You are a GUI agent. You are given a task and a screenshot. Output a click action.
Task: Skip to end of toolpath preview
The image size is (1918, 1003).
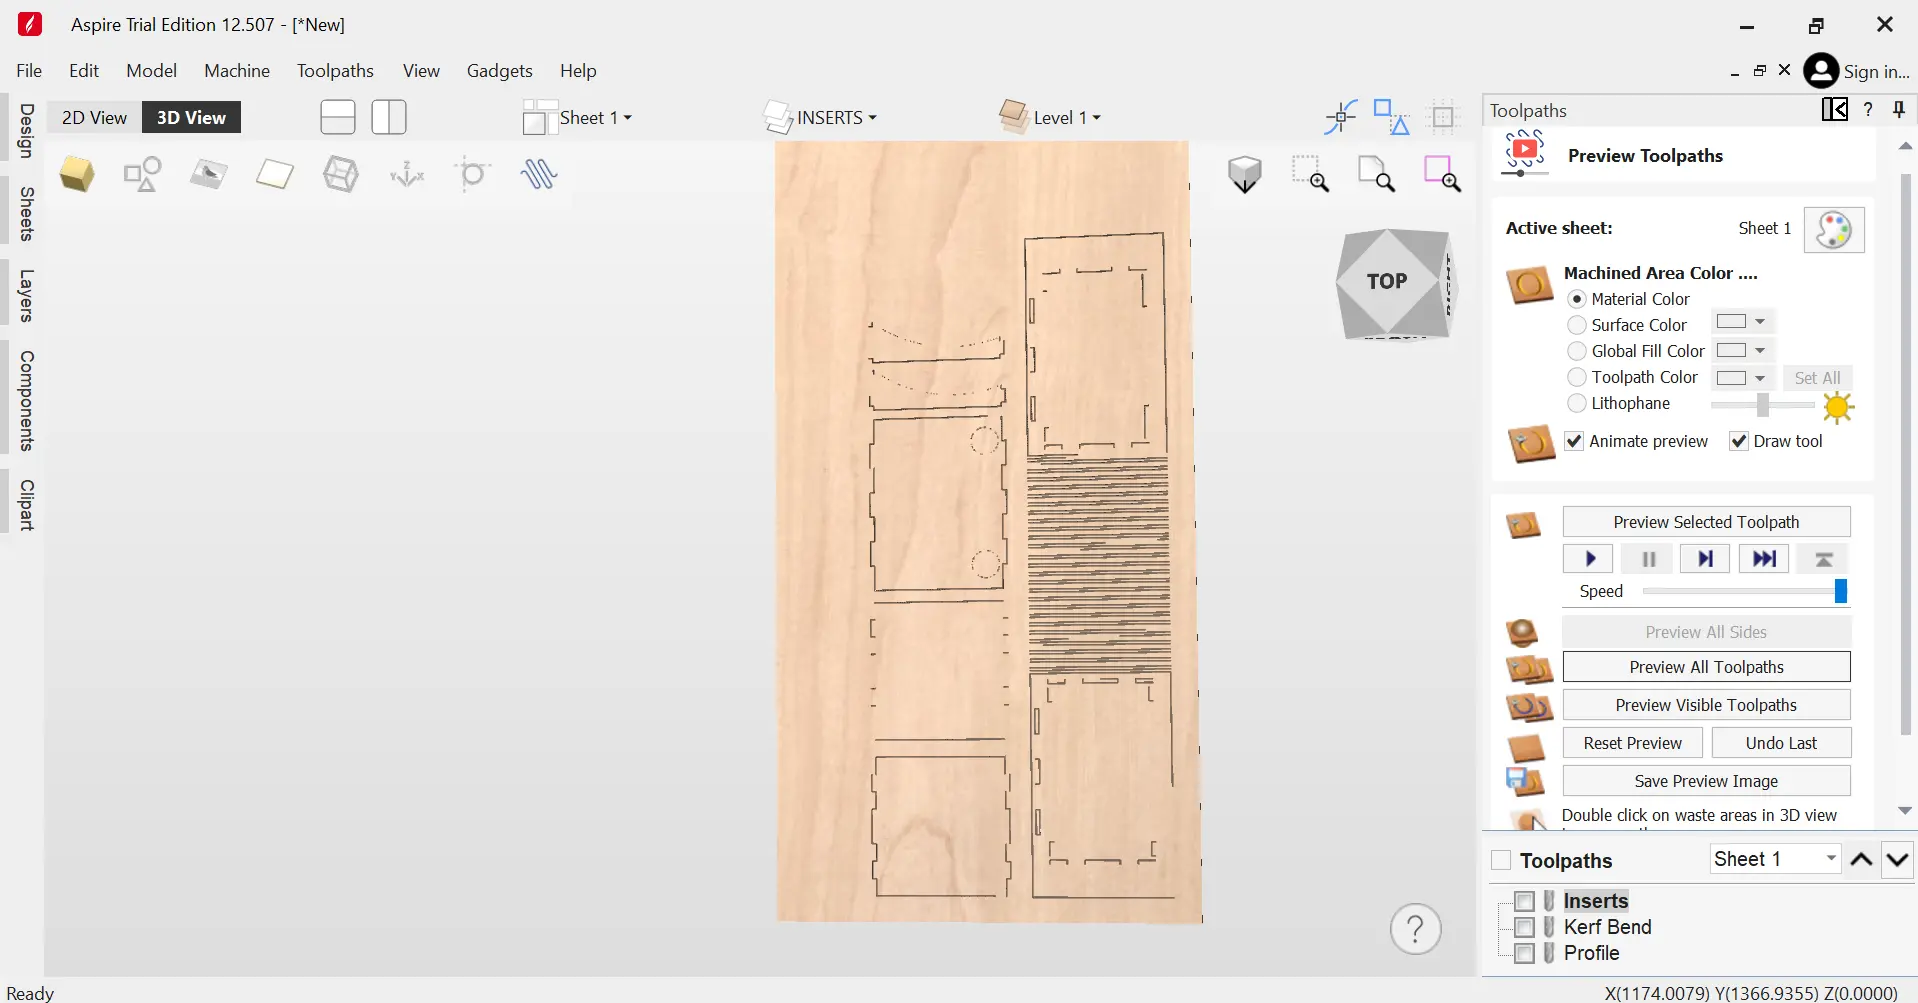(1764, 559)
